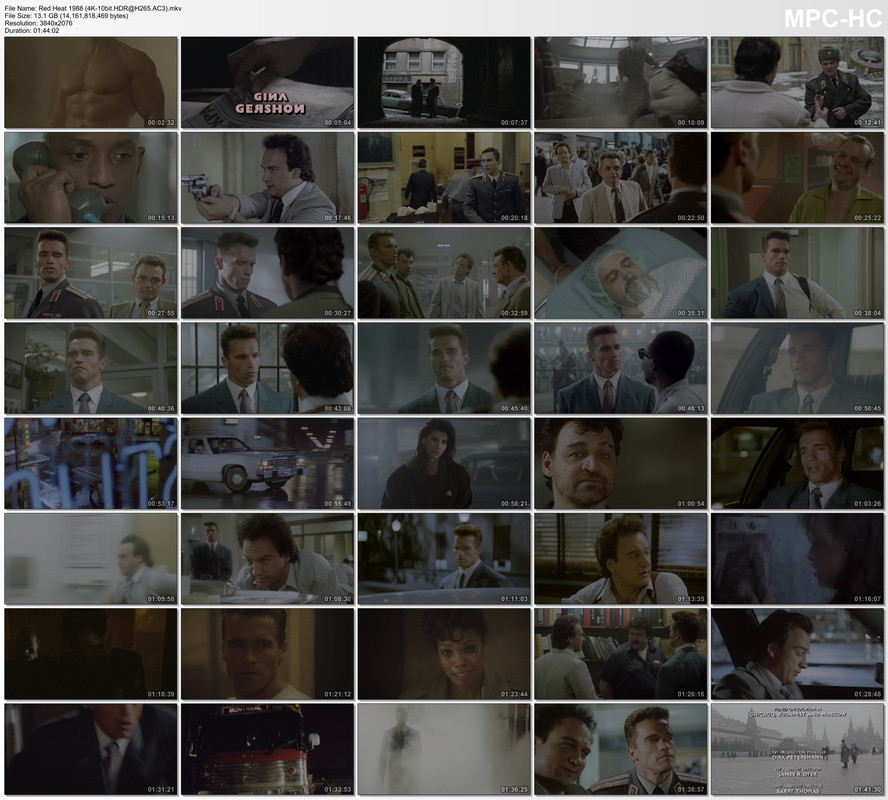Open the thumbnail stamped 00:27:55
Image resolution: width=888 pixels, height=800 pixels.
point(91,273)
